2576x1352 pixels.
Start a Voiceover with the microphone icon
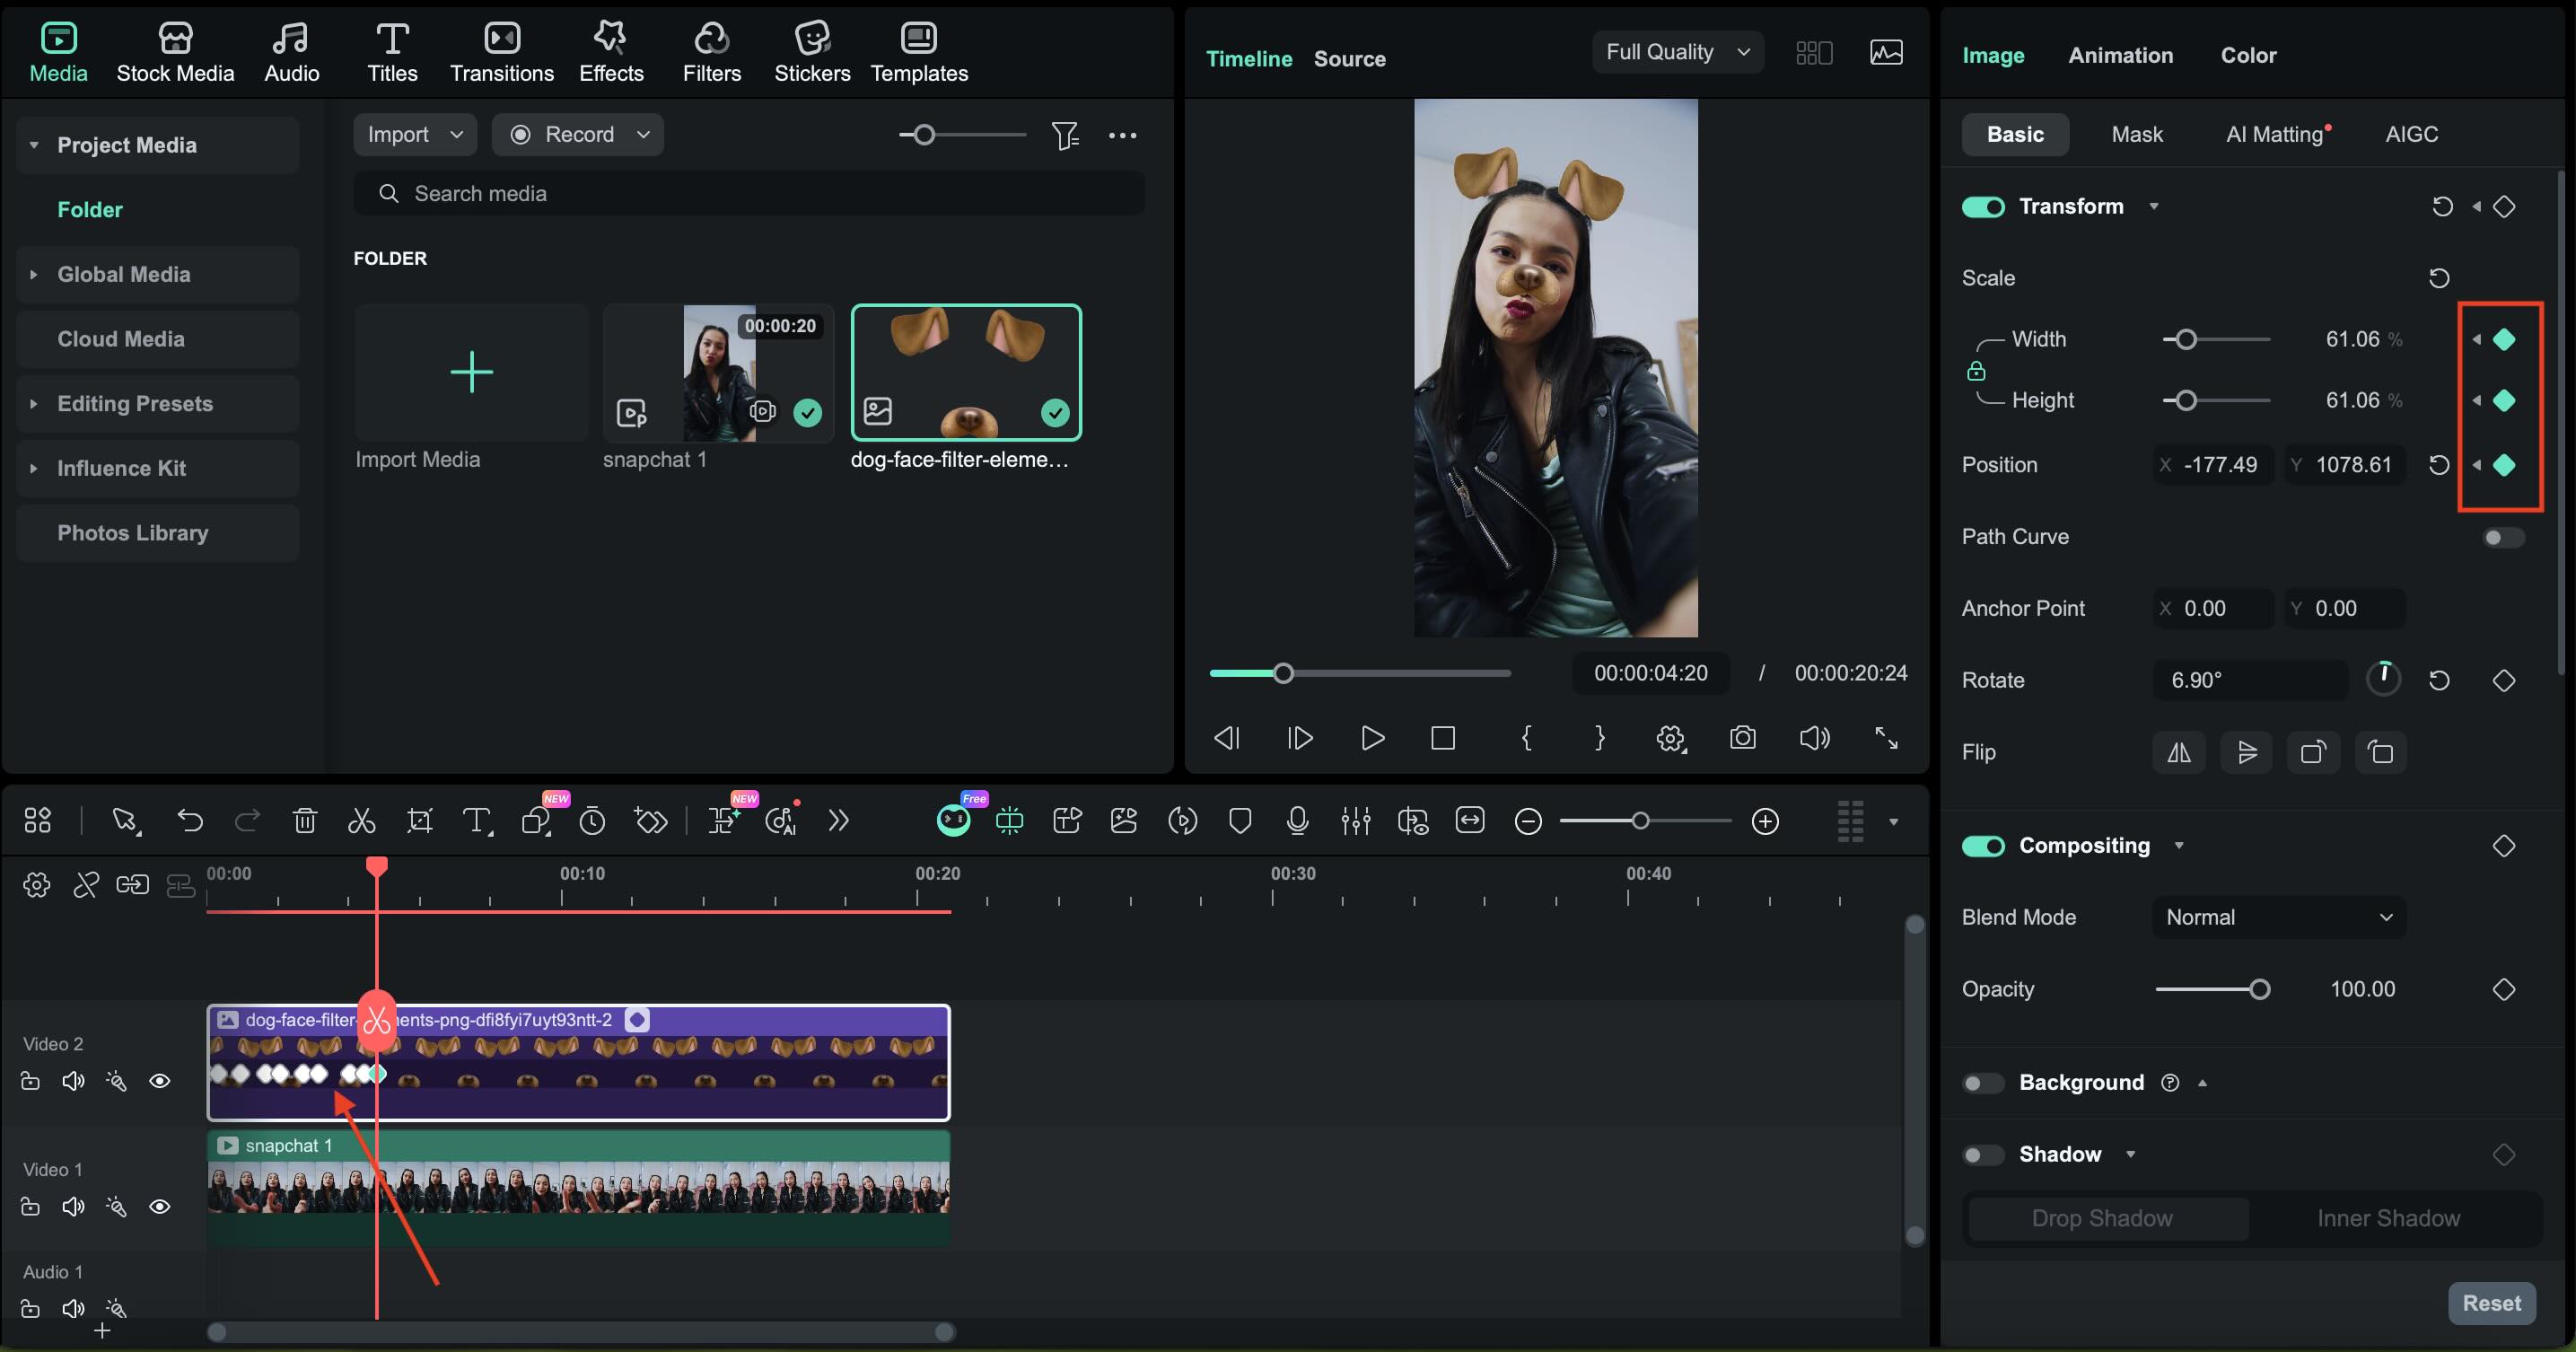coord(1296,821)
